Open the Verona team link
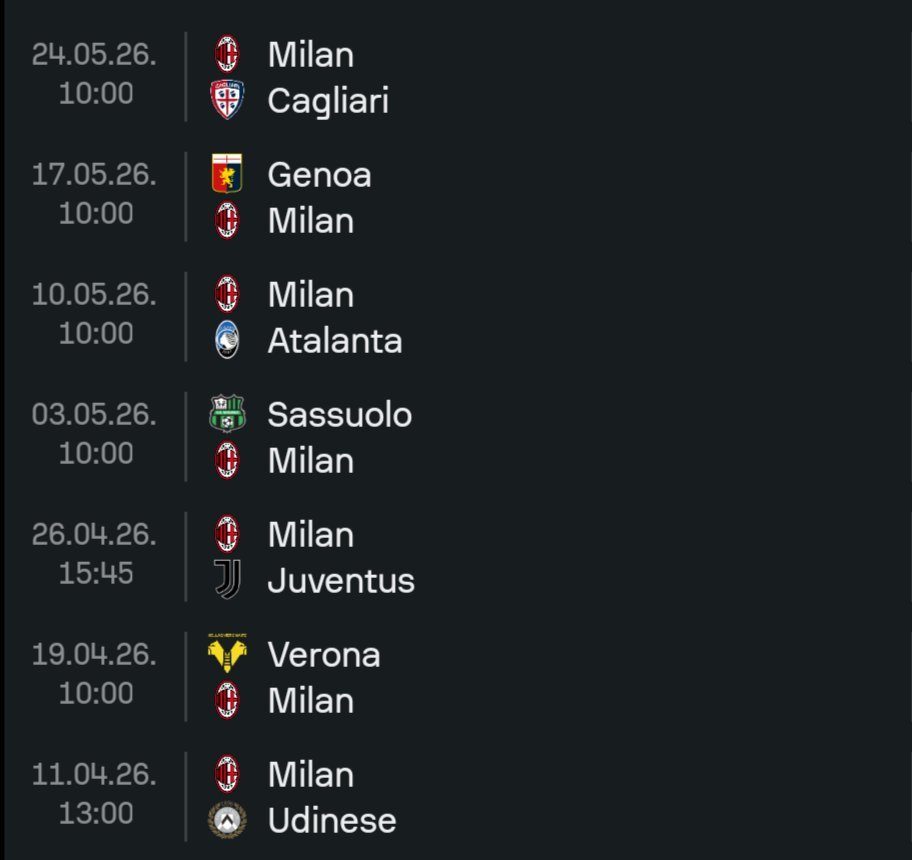Image resolution: width=912 pixels, height=860 pixels. tap(324, 655)
